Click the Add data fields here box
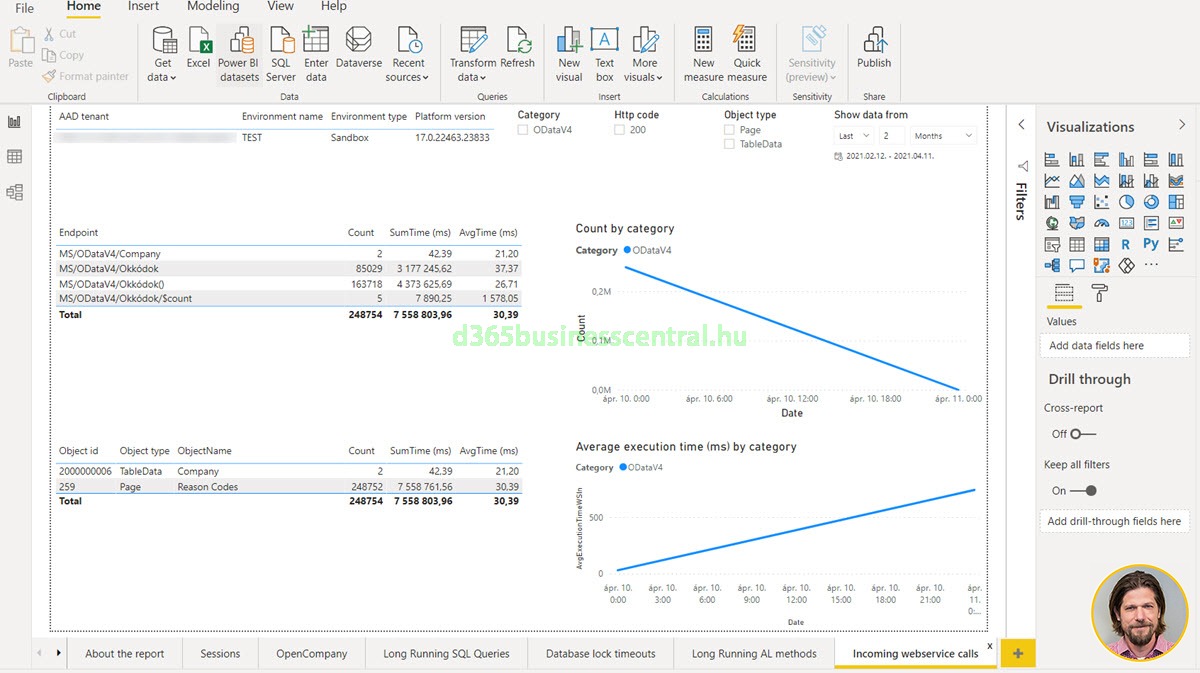Image resolution: width=1200 pixels, height=673 pixels. click(x=1114, y=346)
